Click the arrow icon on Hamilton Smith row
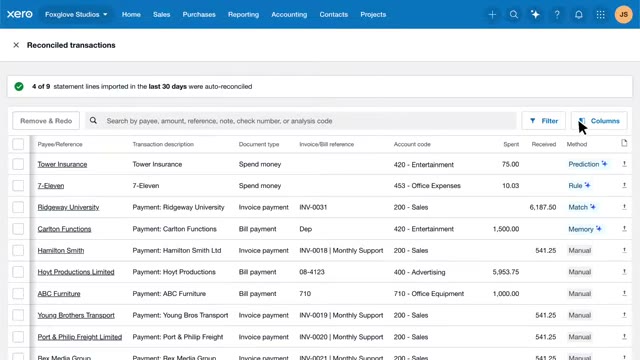 [x=624, y=250]
